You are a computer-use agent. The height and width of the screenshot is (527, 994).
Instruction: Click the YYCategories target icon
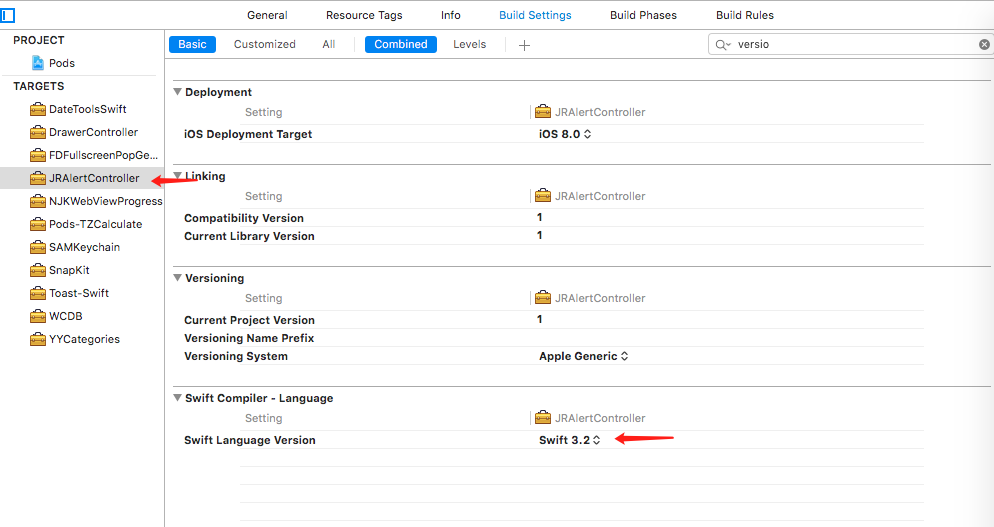point(38,339)
